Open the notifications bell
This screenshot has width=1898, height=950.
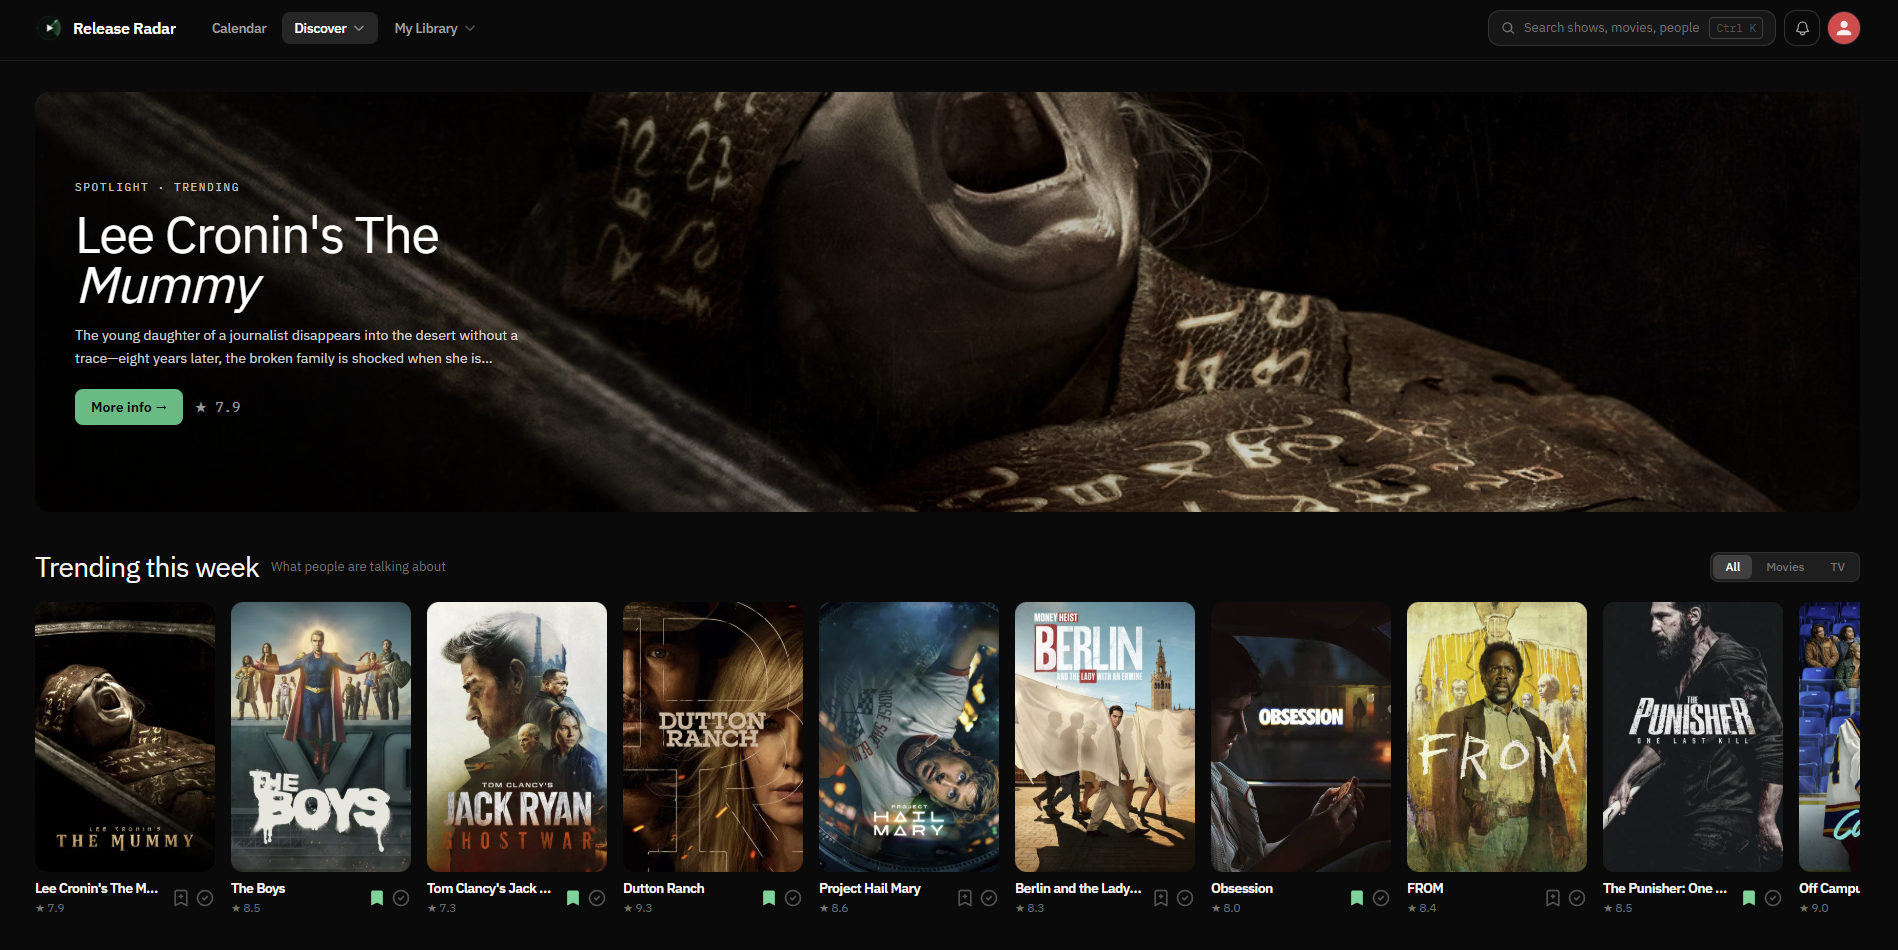(x=1802, y=28)
